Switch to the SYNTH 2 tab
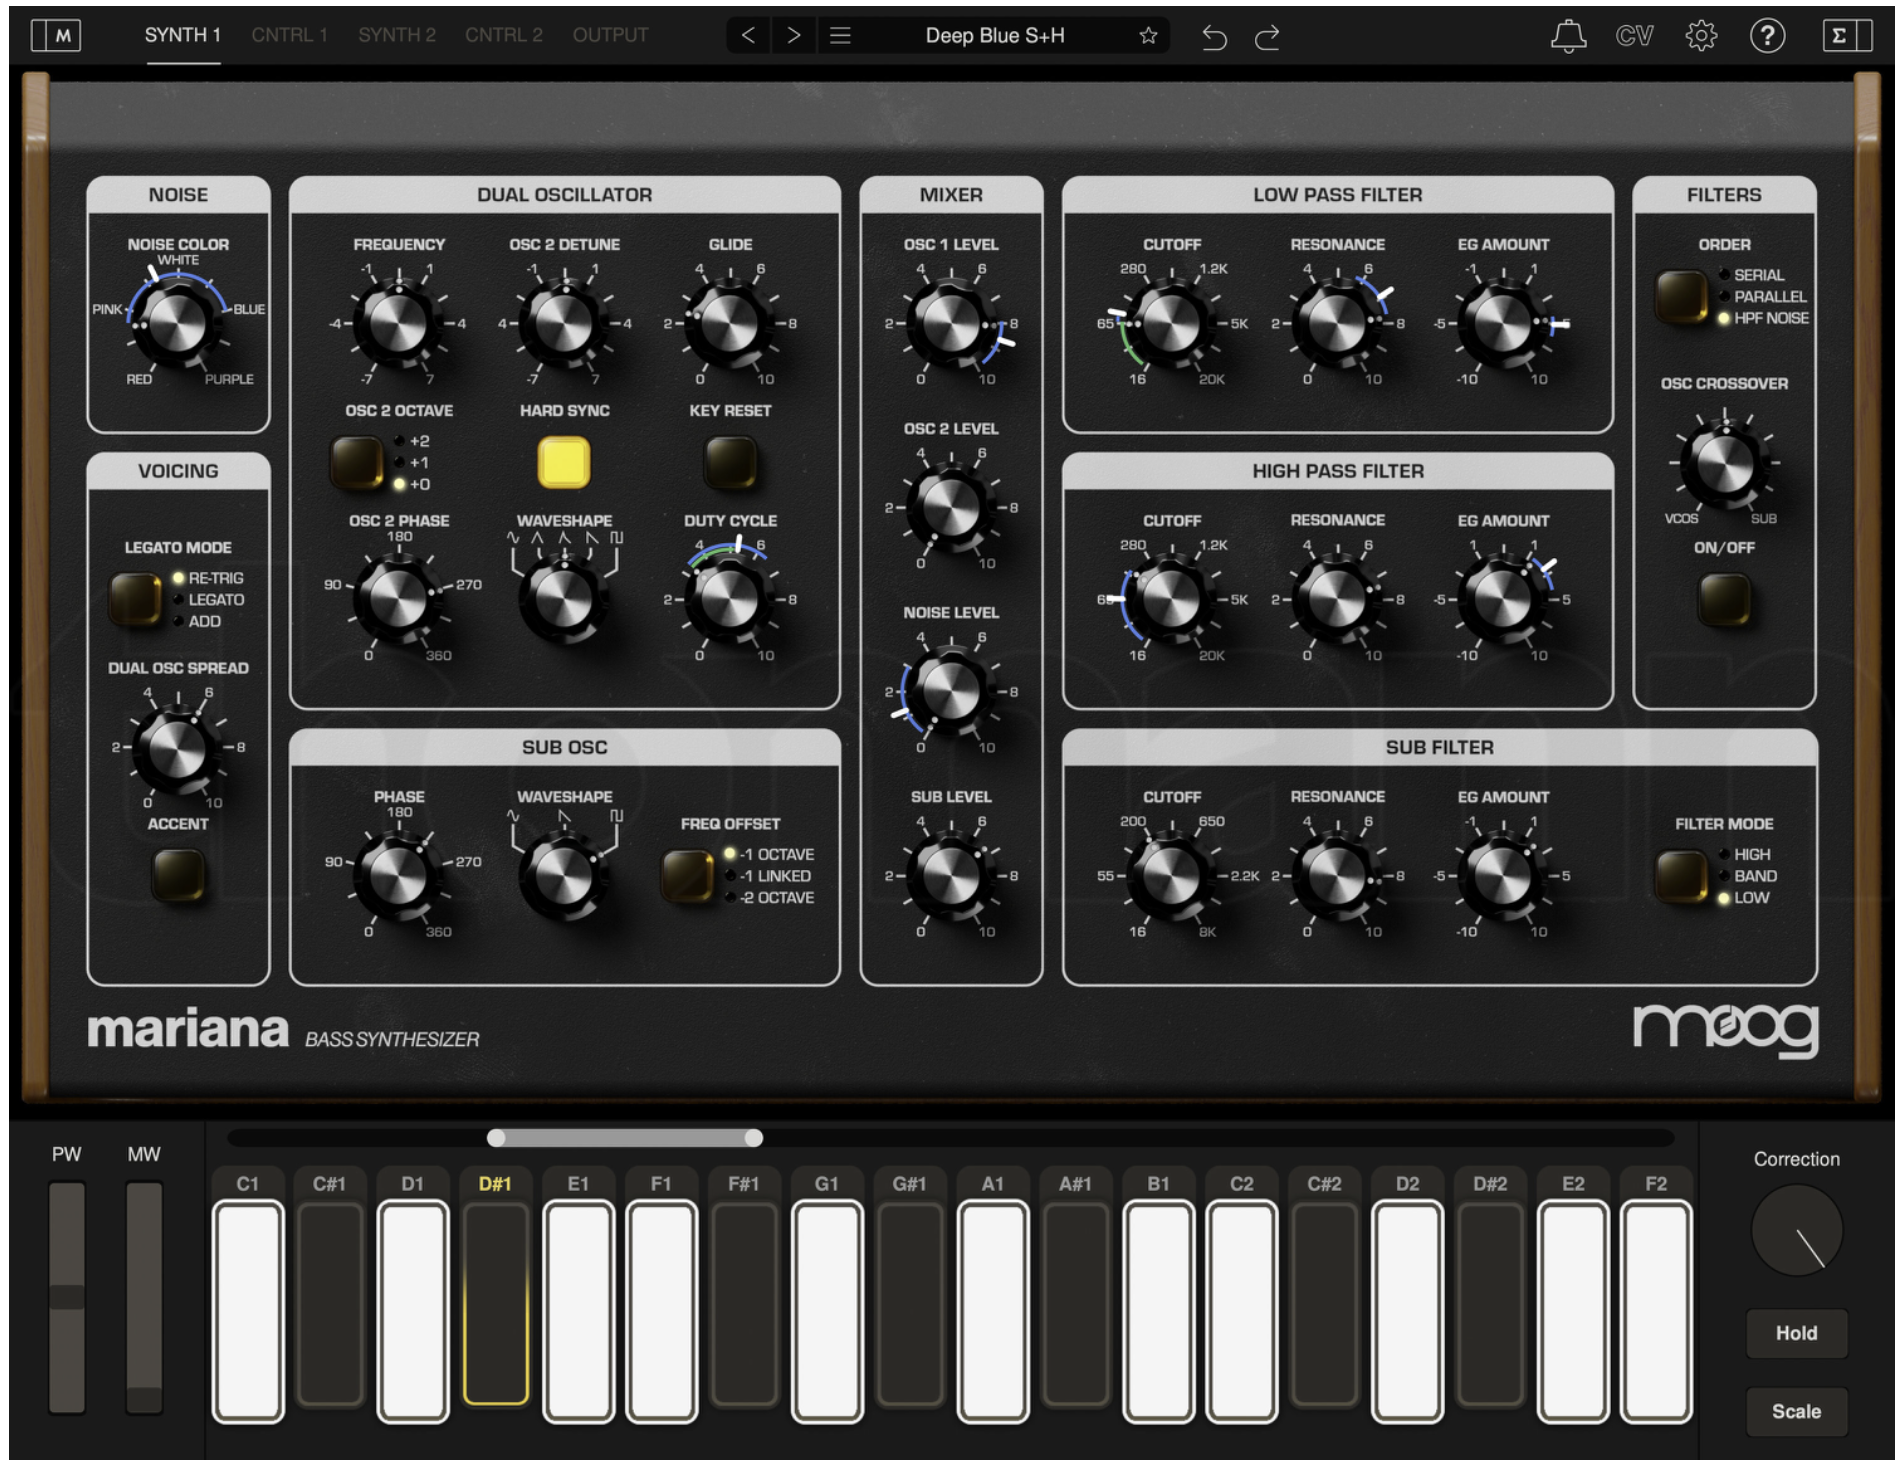This screenshot has height=1464, width=1896. [397, 35]
